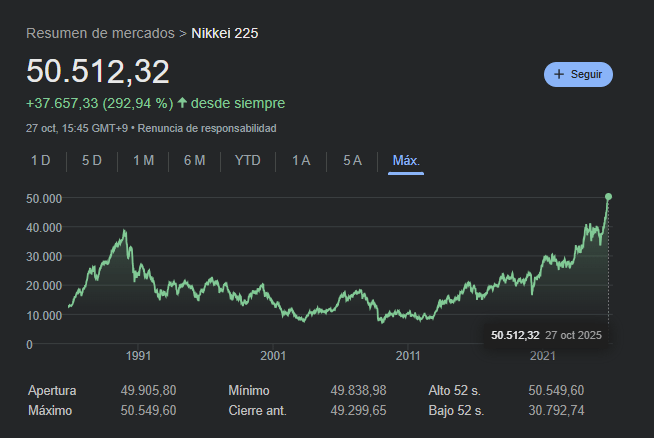Click the large 50.512,32 price
The image size is (654, 438).
[x=98, y=72]
